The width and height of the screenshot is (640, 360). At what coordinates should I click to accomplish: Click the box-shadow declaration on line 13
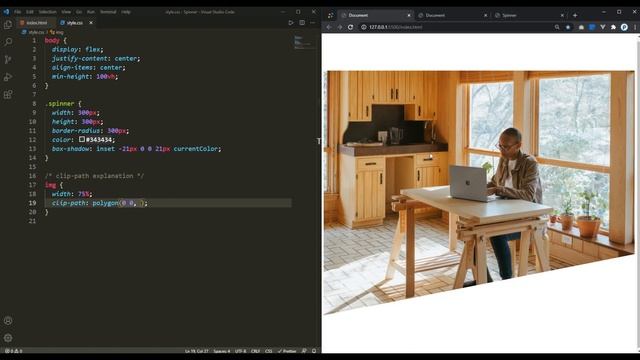pyautogui.click(x=136, y=149)
